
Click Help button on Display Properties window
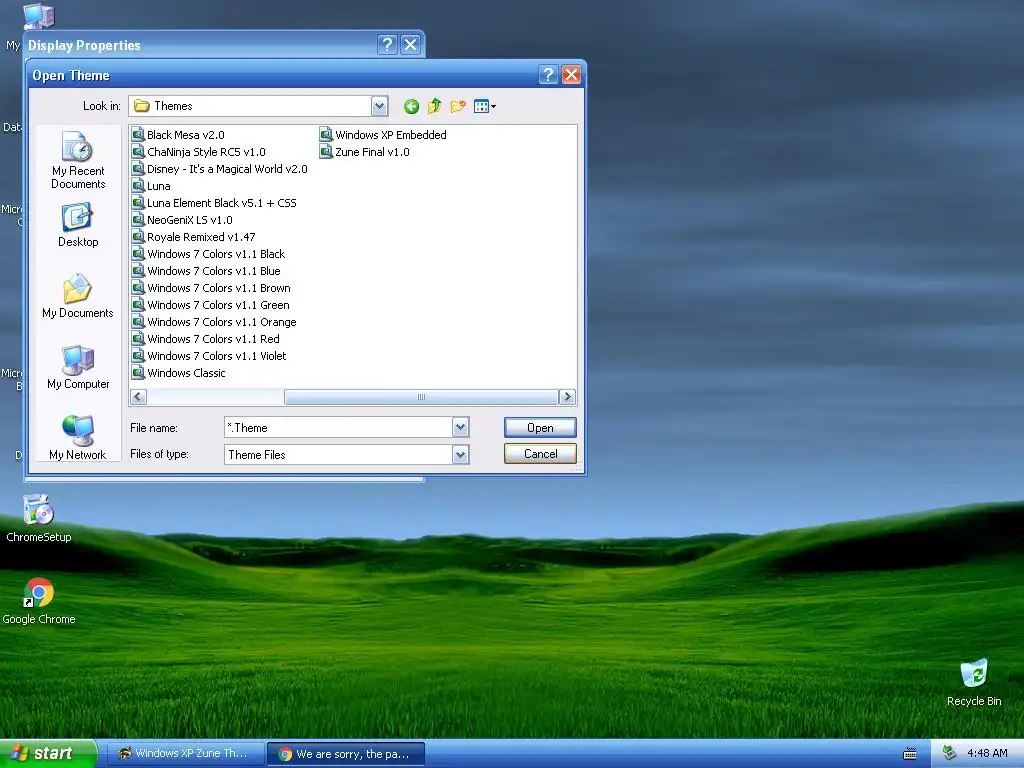[387, 44]
